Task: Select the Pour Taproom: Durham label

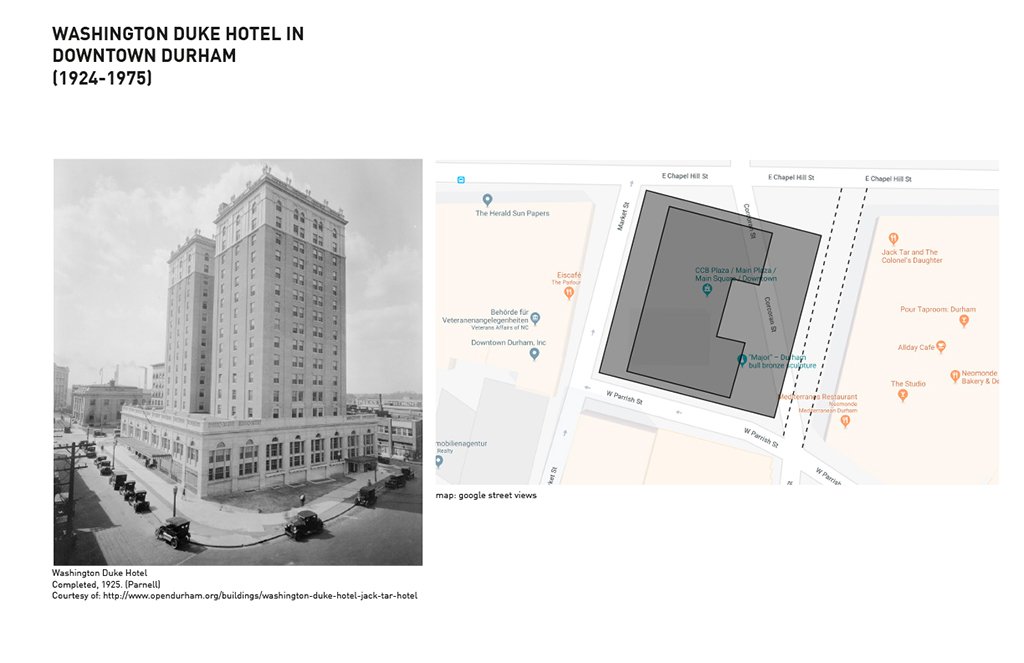Action: [x=938, y=309]
